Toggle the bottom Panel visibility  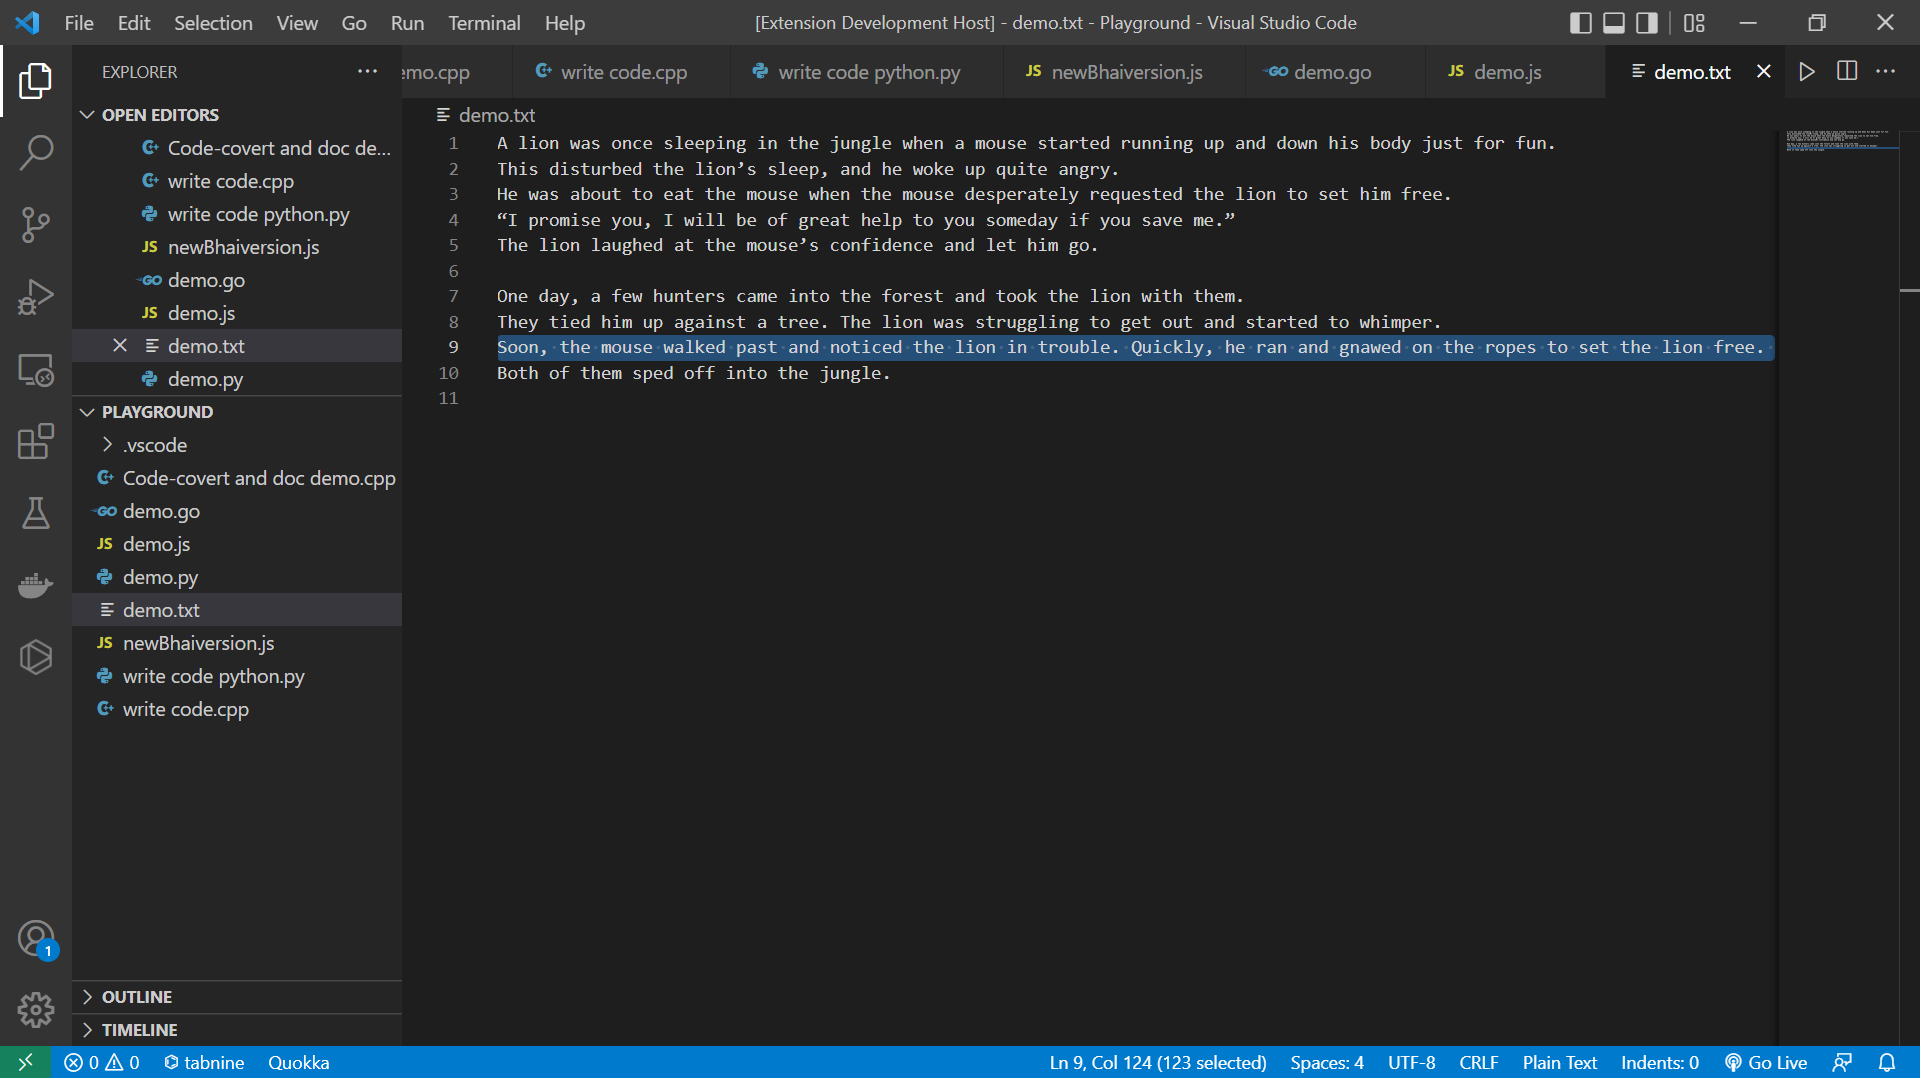(1614, 22)
